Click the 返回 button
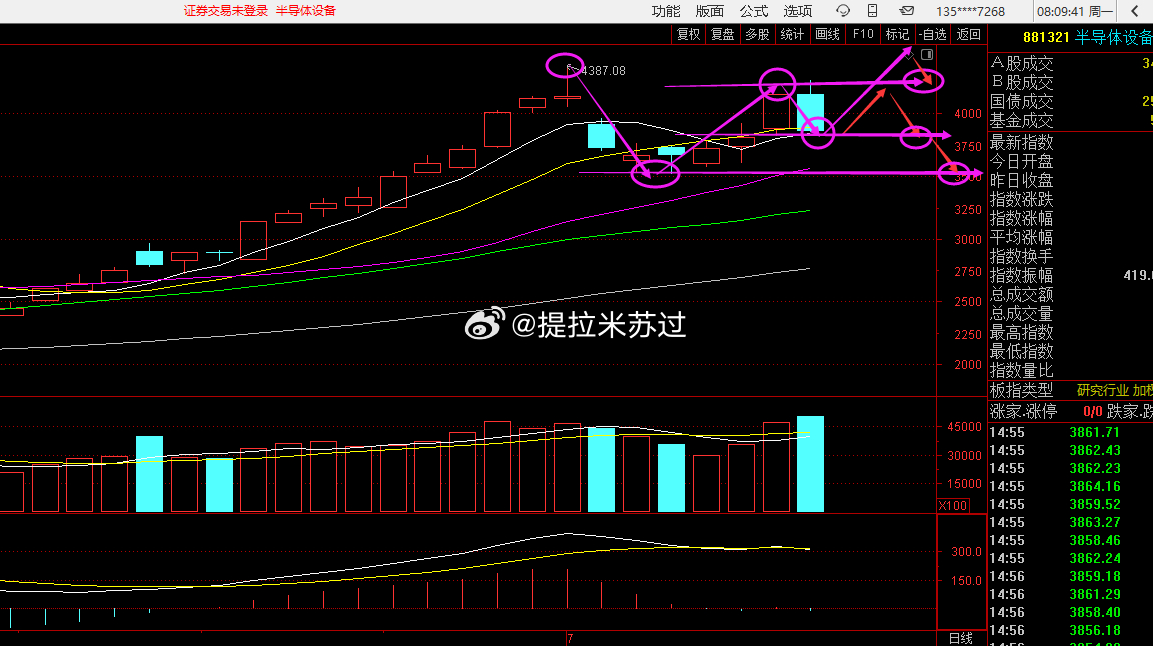This screenshot has height=646, width=1153. click(x=968, y=35)
